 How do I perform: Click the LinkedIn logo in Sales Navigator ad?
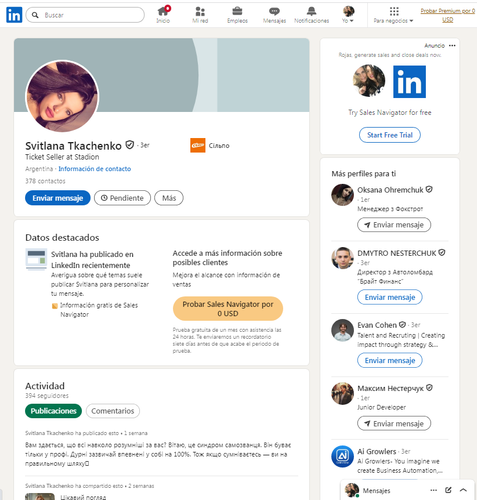(x=409, y=82)
